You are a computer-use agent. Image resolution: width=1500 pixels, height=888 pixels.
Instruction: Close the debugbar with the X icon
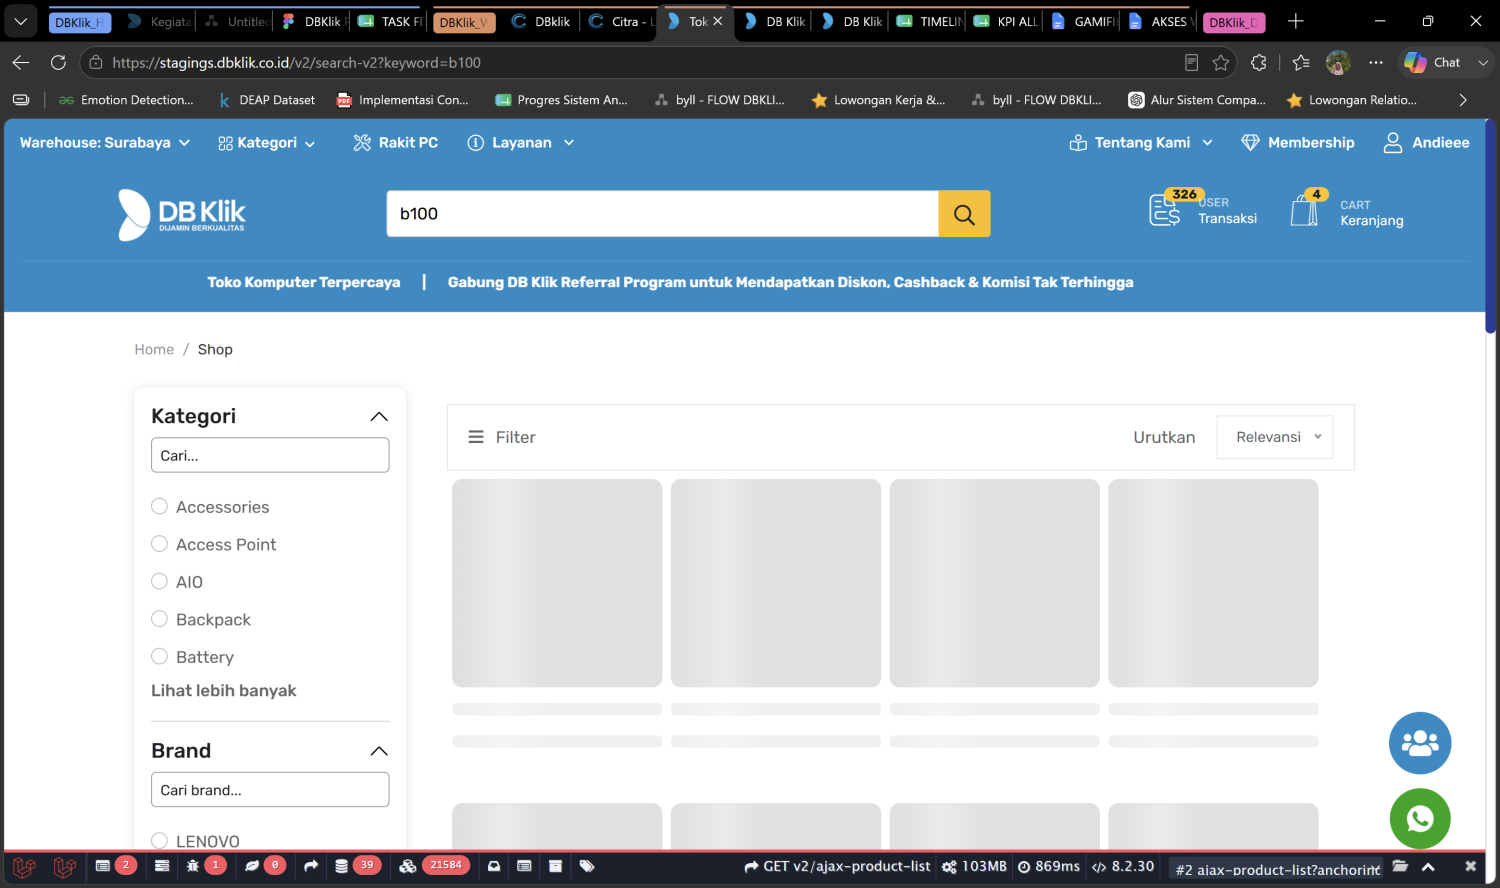pos(1470,866)
